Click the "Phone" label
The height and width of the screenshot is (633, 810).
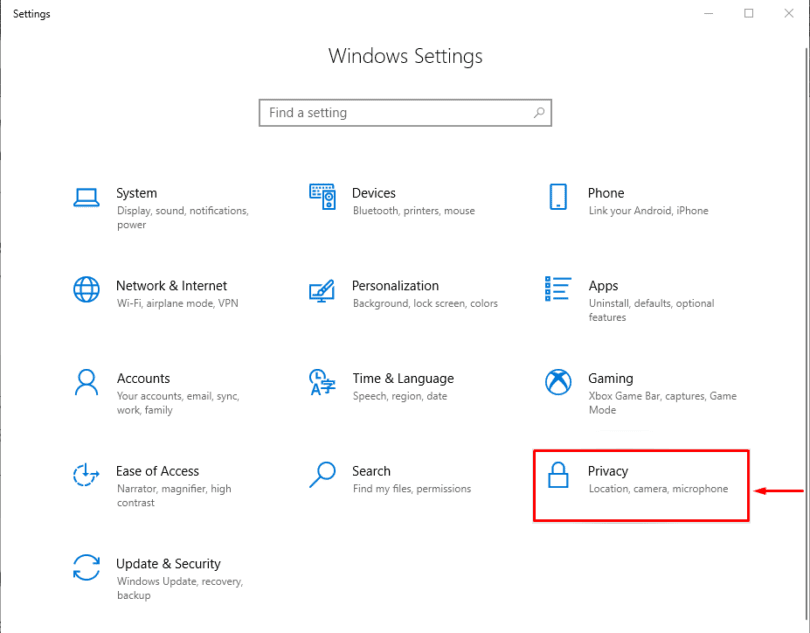coord(606,193)
